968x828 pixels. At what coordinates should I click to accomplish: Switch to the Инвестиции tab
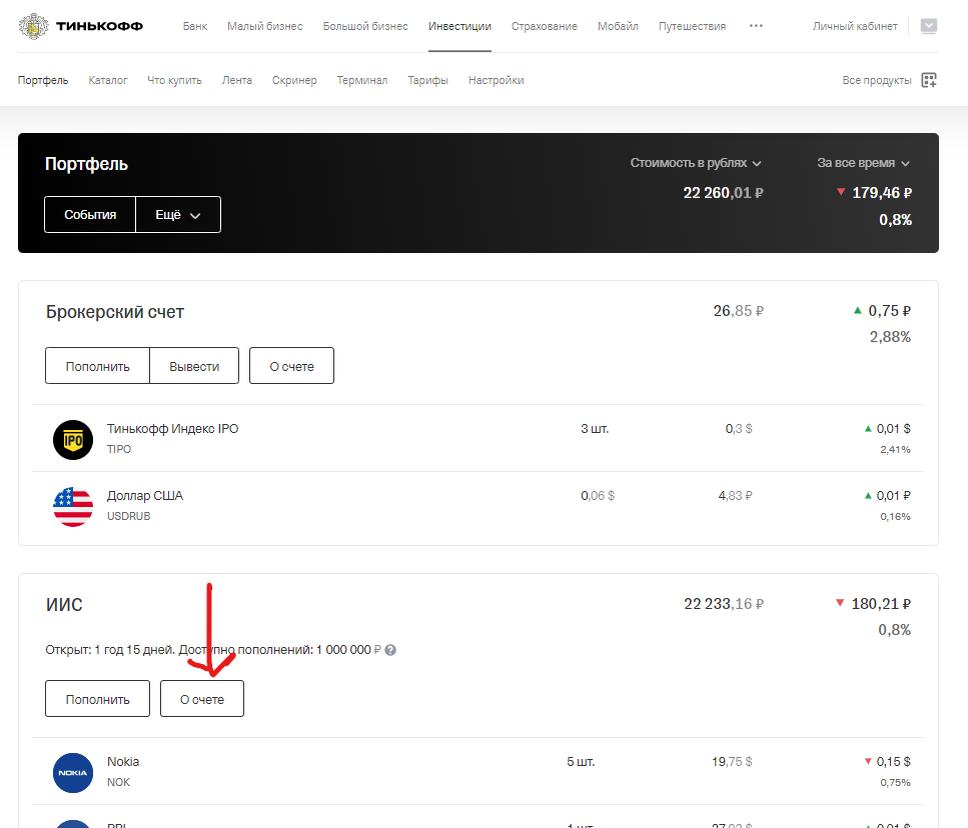[459, 26]
